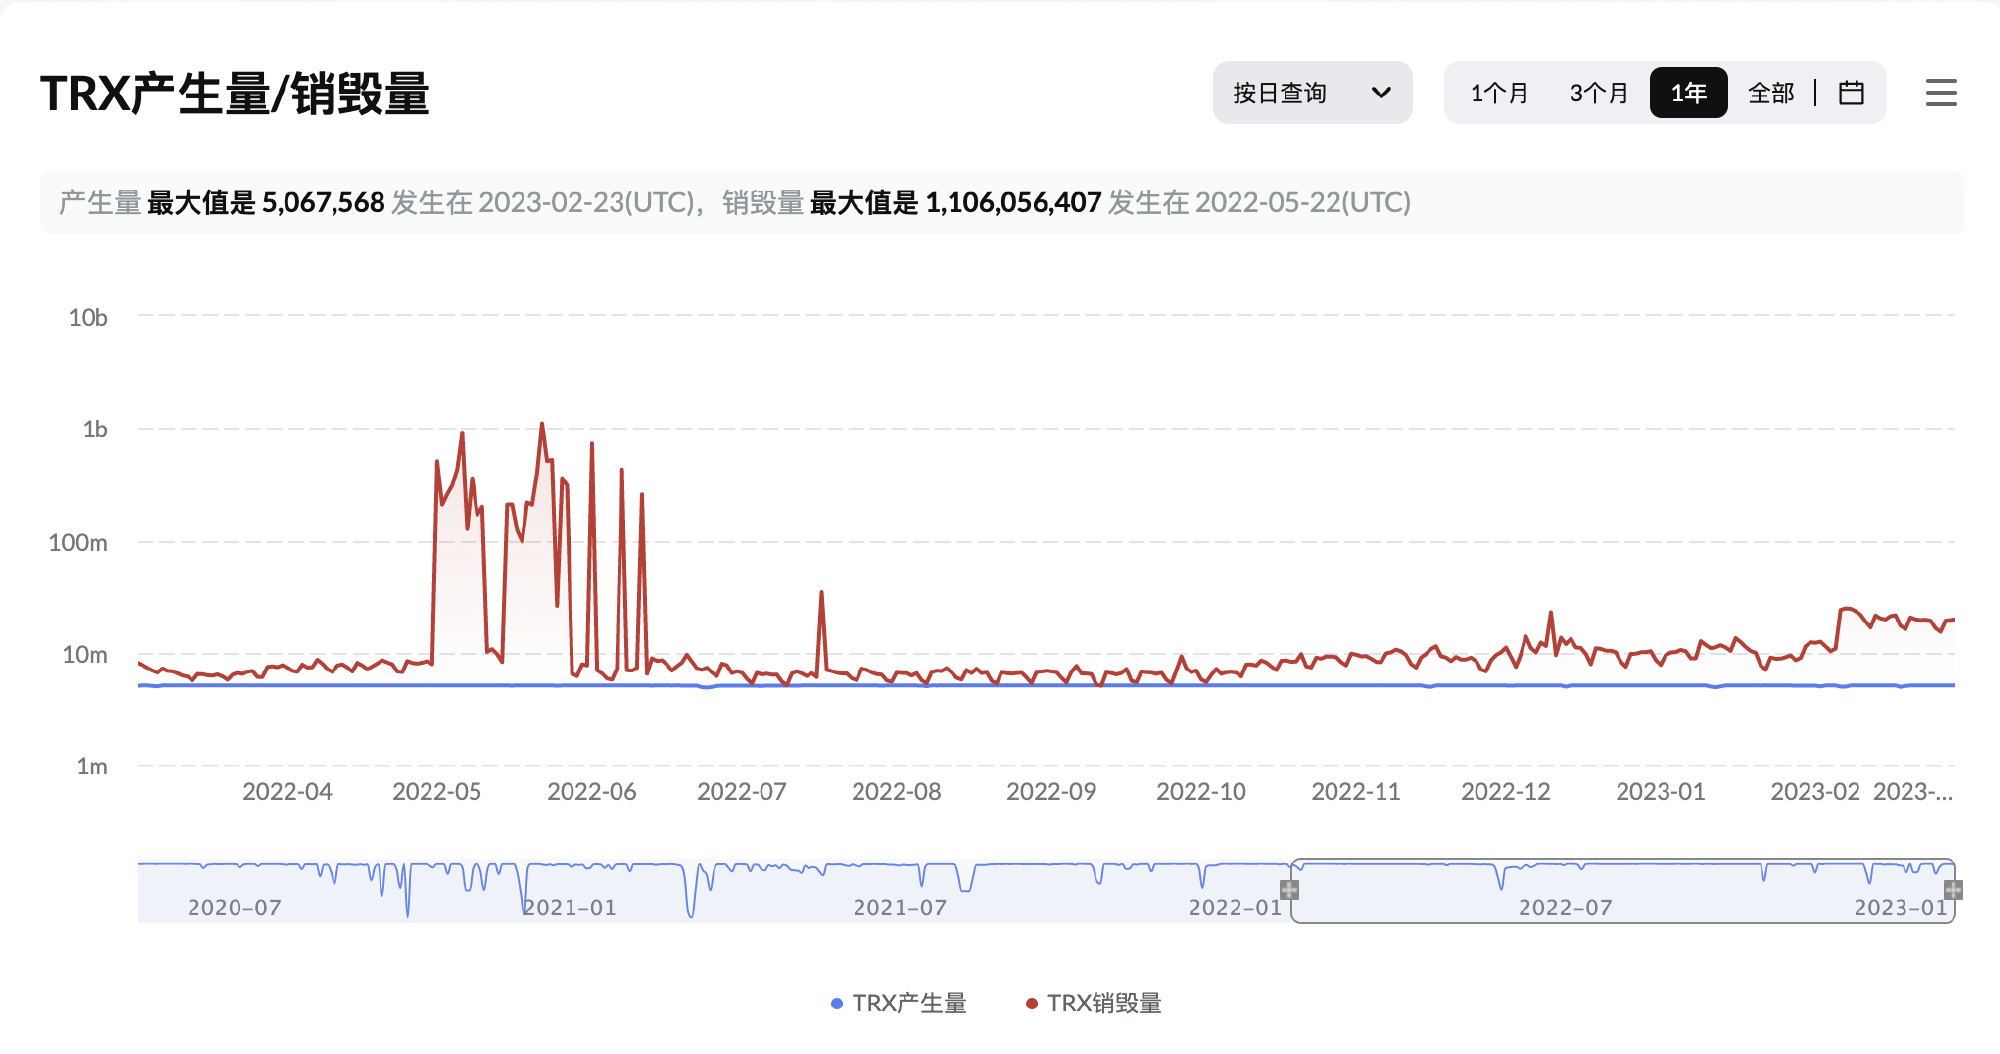Click the left range slider handle
Image resolution: width=2000 pixels, height=1054 pixels.
click(x=1290, y=890)
